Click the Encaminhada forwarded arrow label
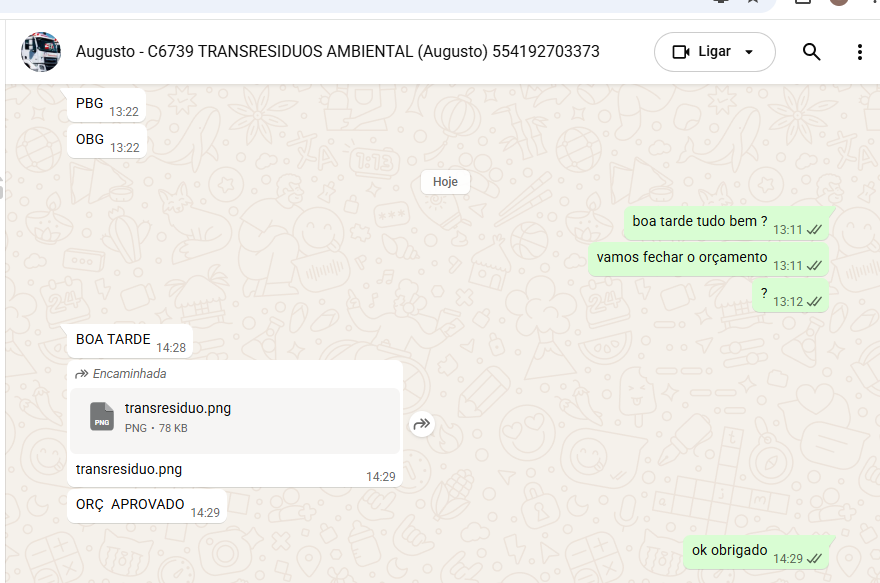This screenshot has height=583, width=880. (x=121, y=374)
